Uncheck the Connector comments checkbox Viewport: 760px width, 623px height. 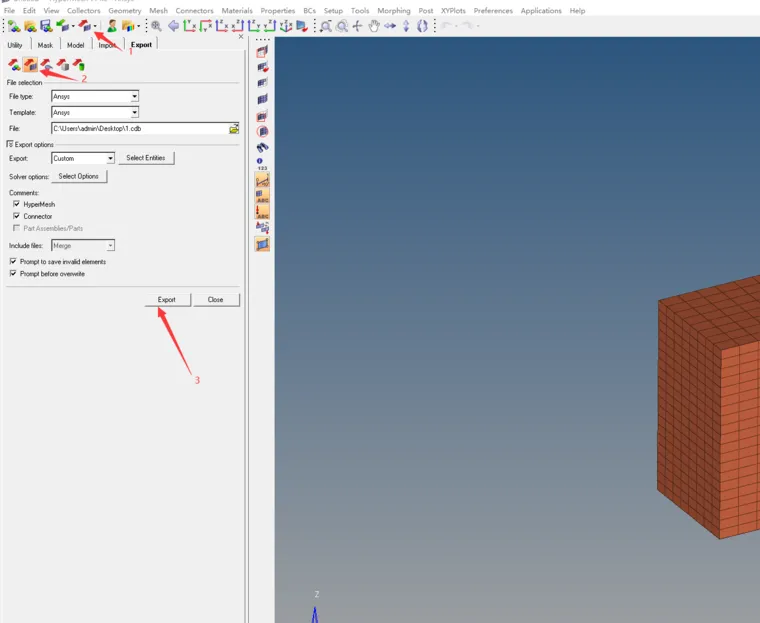pos(16,216)
